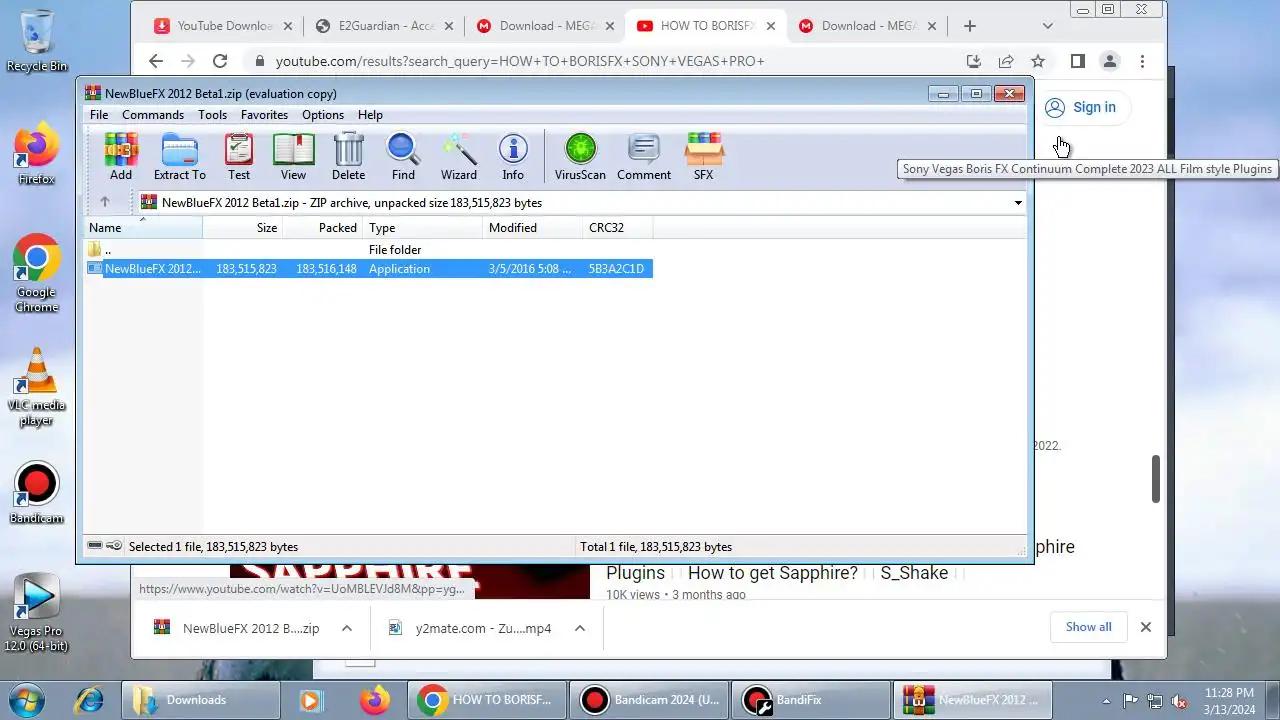Open Recycle Bin desktop icon
The image size is (1280, 720).
[37, 42]
